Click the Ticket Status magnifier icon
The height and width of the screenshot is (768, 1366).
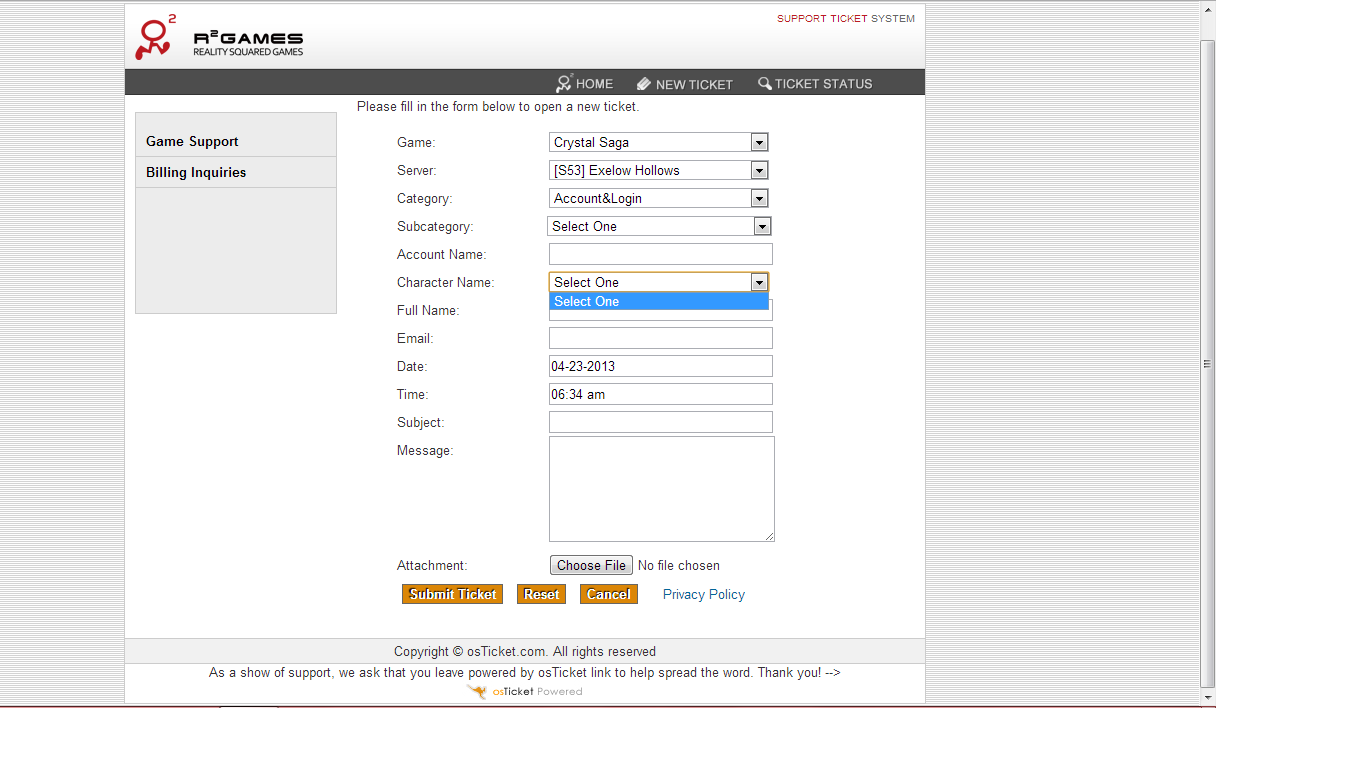click(765, 84)
